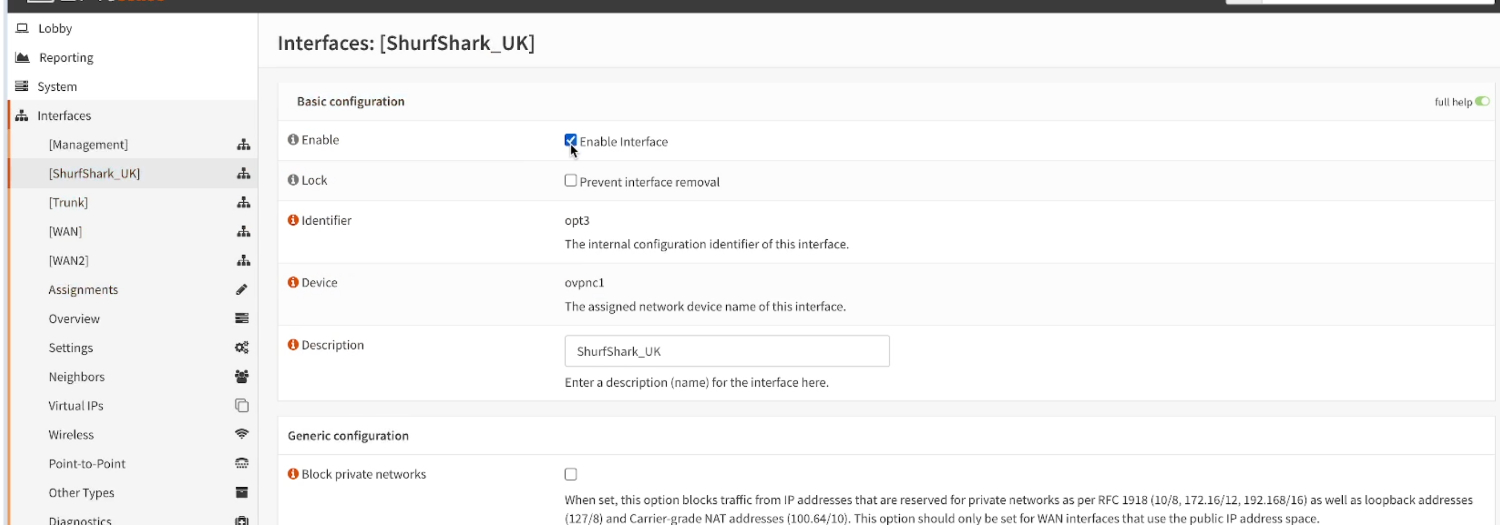Image resolution: width=1500 pixels, height=525 pixels.
Task: Click info icon next to Identifier
Action: tap(293, 220)
